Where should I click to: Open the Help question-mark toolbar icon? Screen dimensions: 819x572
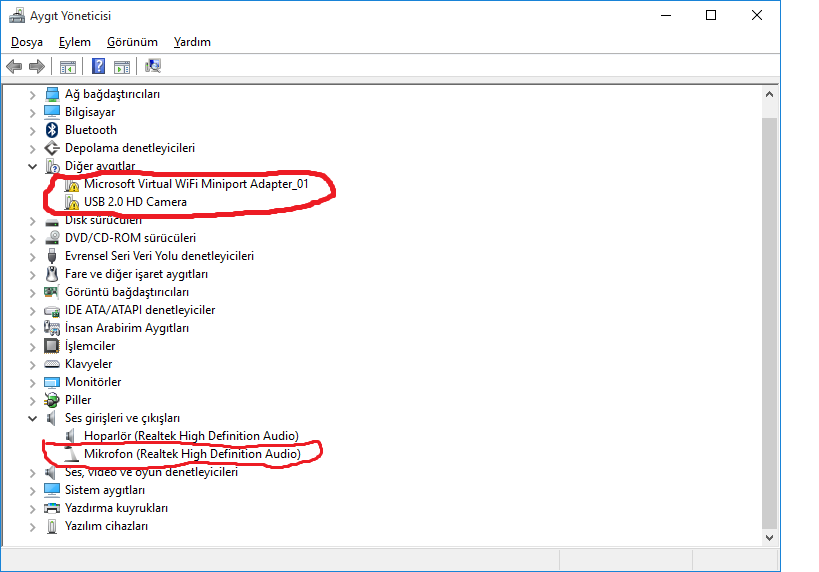[x=98, y=66]
